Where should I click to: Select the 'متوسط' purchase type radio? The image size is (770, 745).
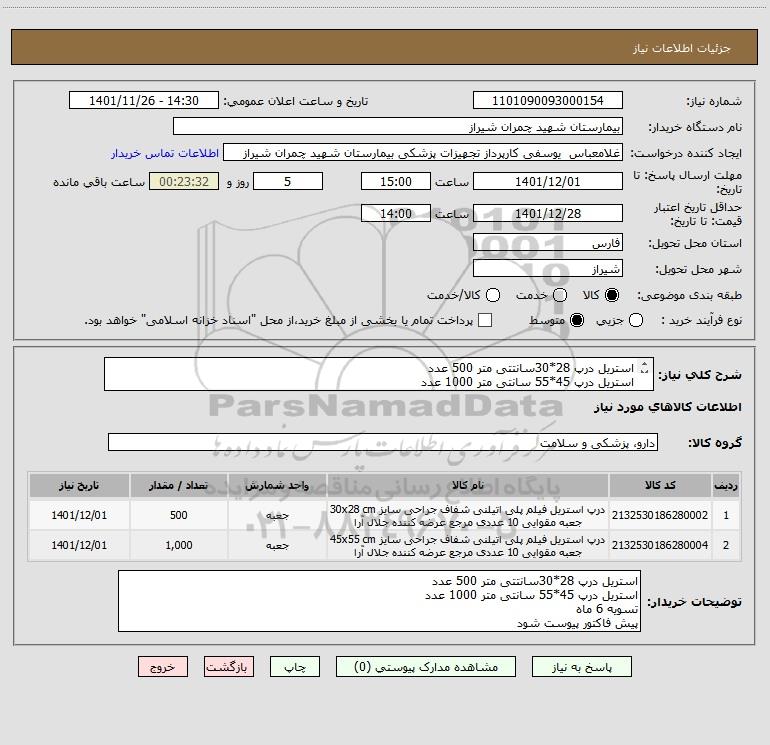577,320
